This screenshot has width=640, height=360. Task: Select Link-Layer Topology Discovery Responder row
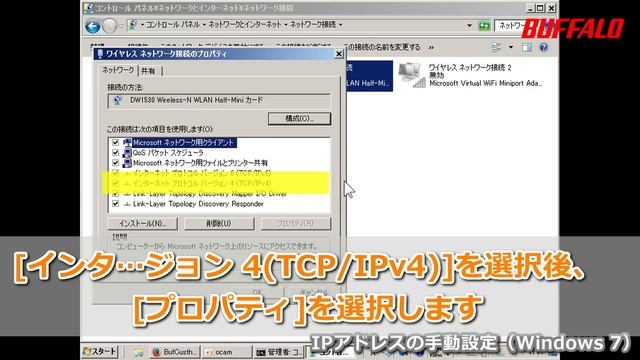tap(198, 204)
